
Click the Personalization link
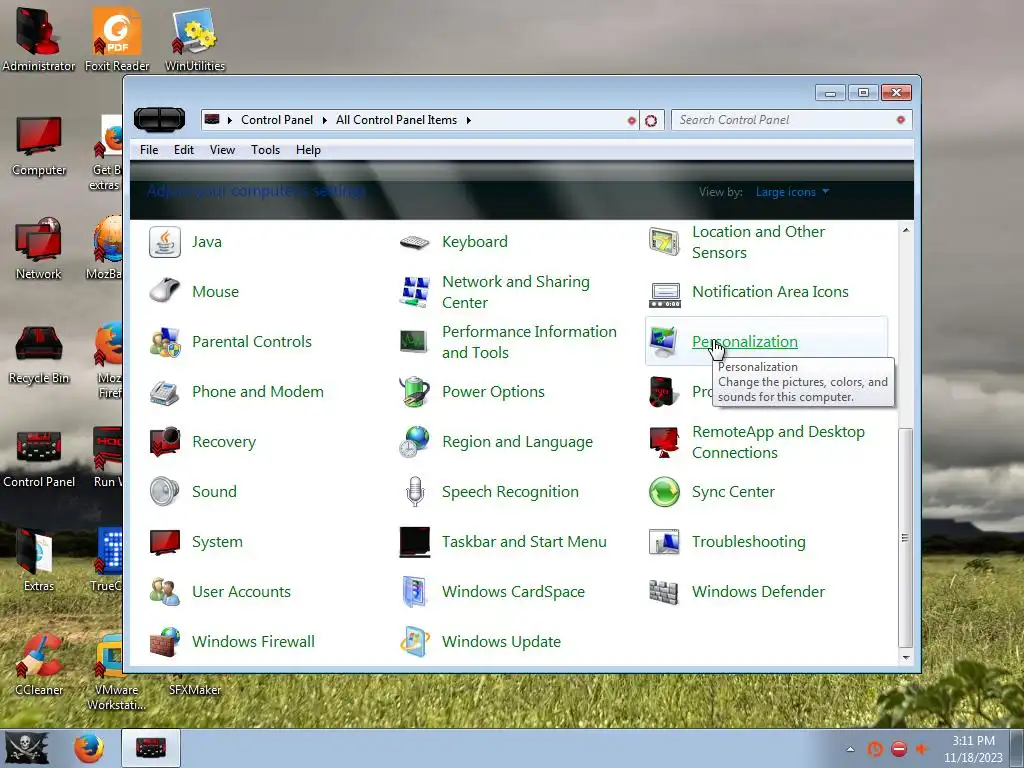744,342
